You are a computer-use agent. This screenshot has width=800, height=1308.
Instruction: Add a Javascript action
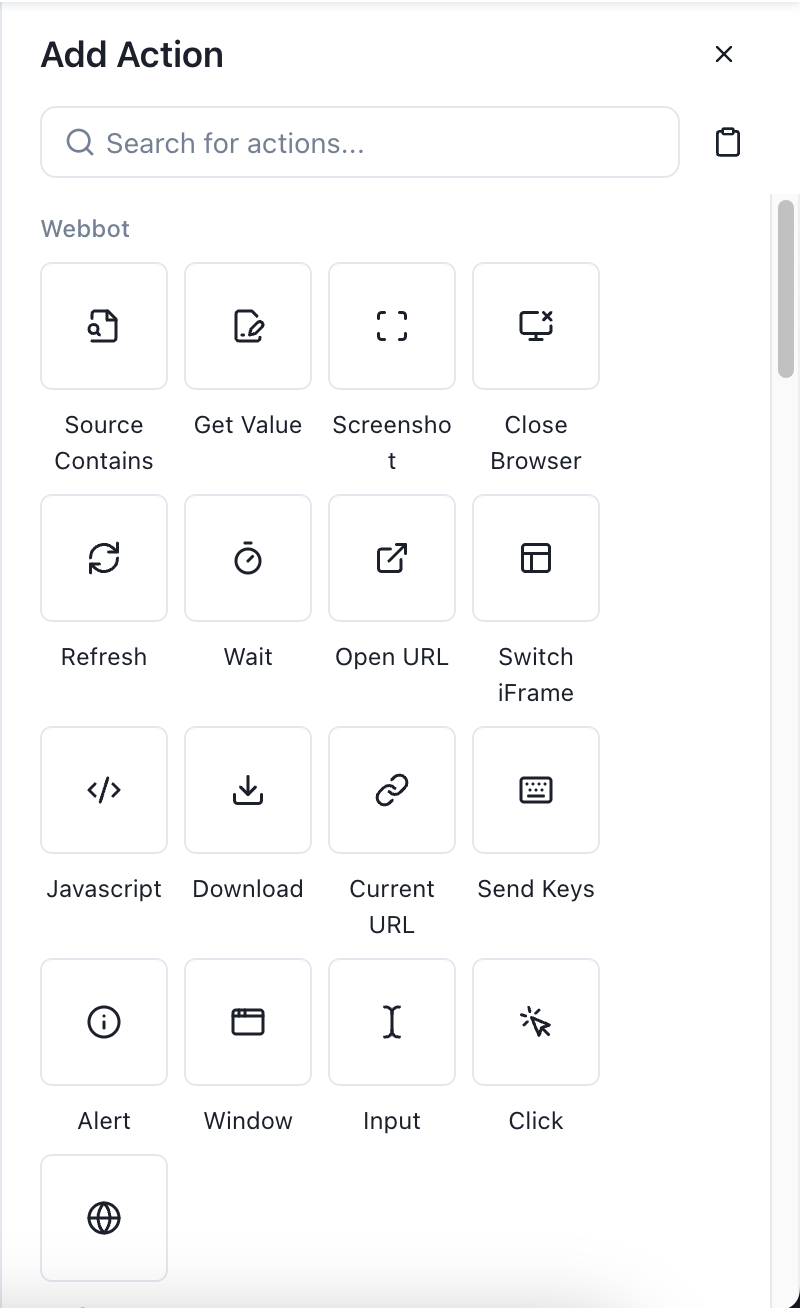tap(104, 790)
